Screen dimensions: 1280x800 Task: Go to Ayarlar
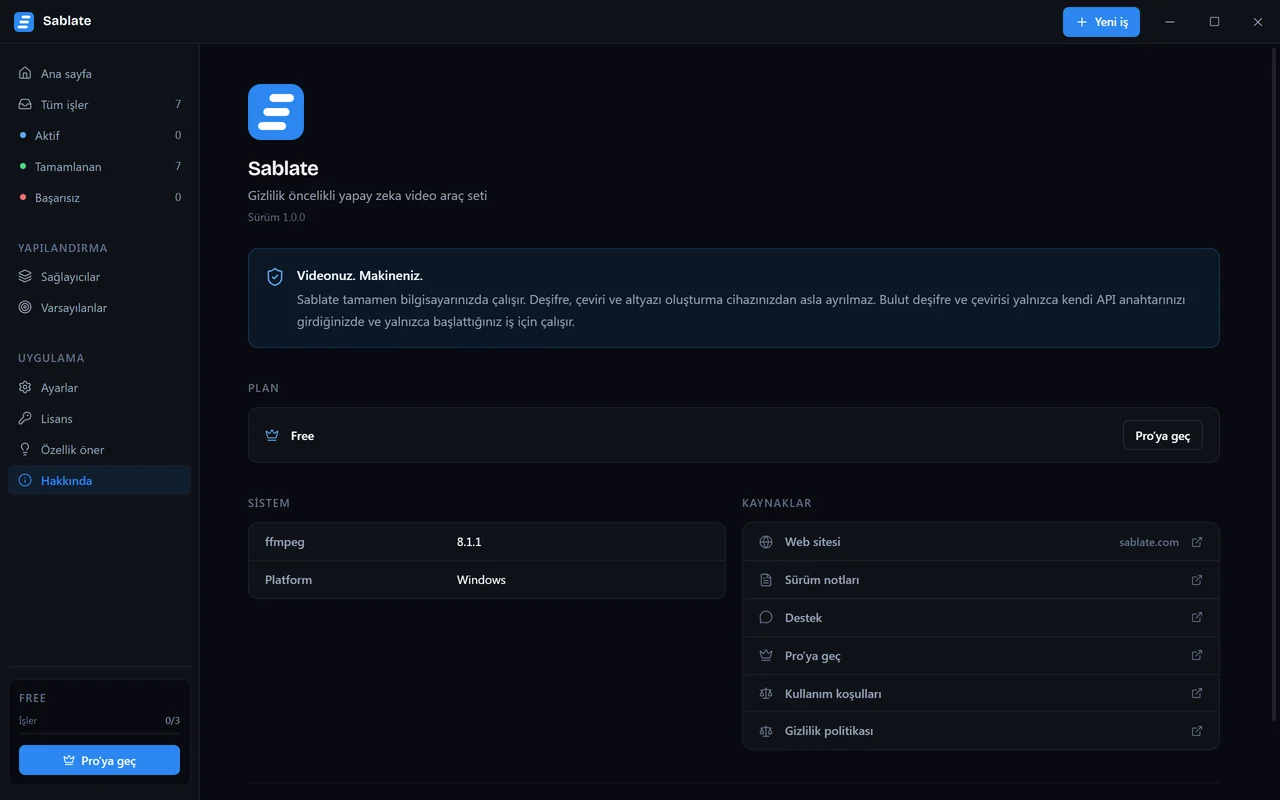(99, 388)
